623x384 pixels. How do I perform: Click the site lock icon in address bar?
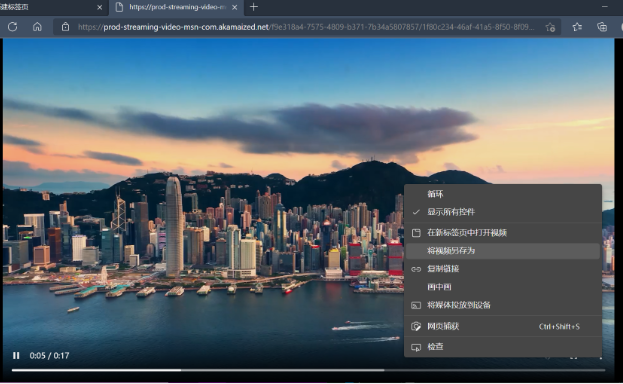pos(65,27)
